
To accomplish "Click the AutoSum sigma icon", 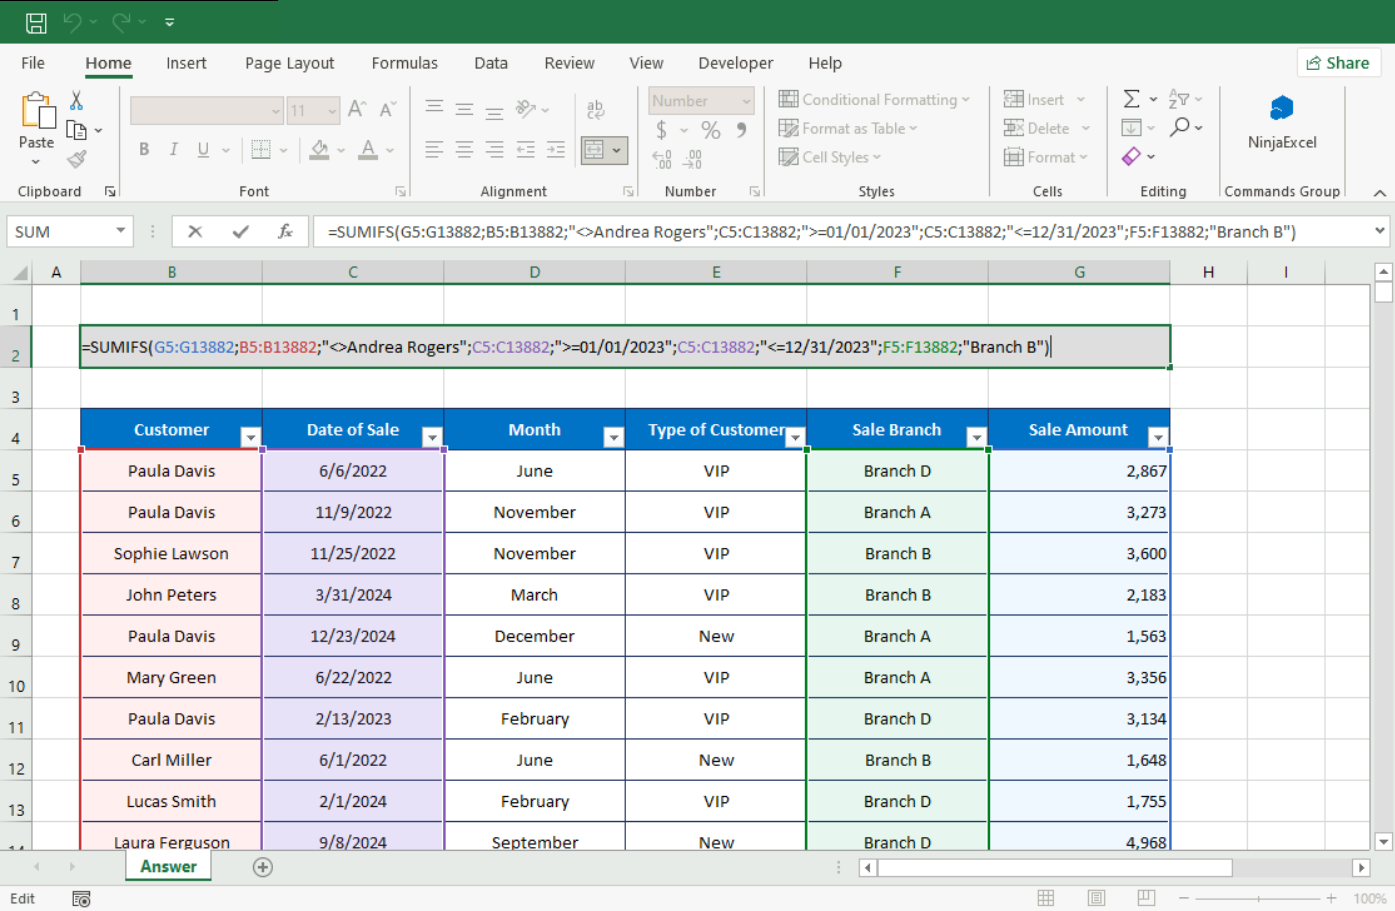I will pyautogui.click(x=1131, y=99).
